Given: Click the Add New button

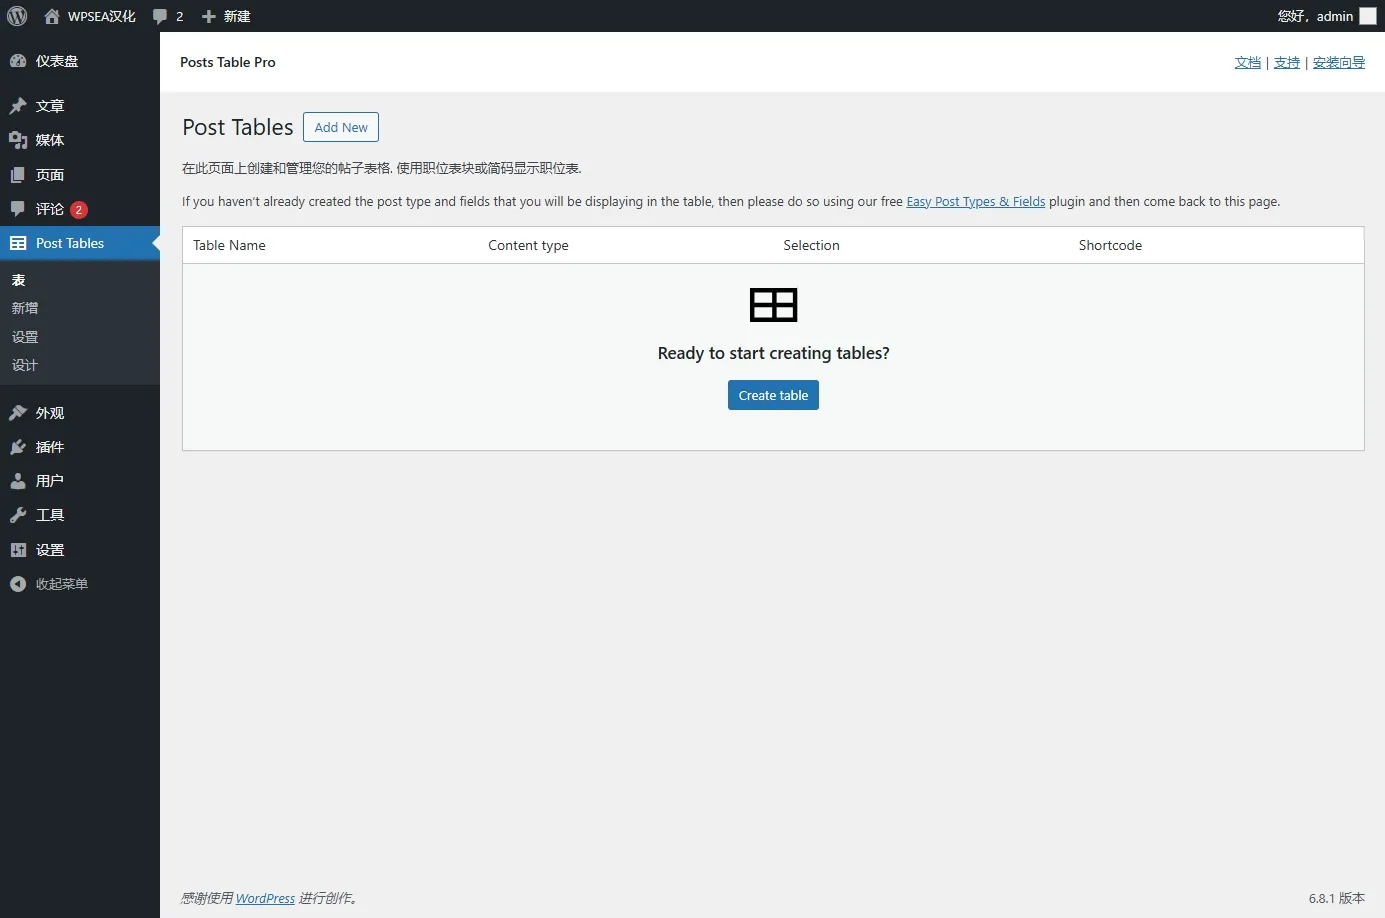Looking at the screenshot, I should (341, 127).
